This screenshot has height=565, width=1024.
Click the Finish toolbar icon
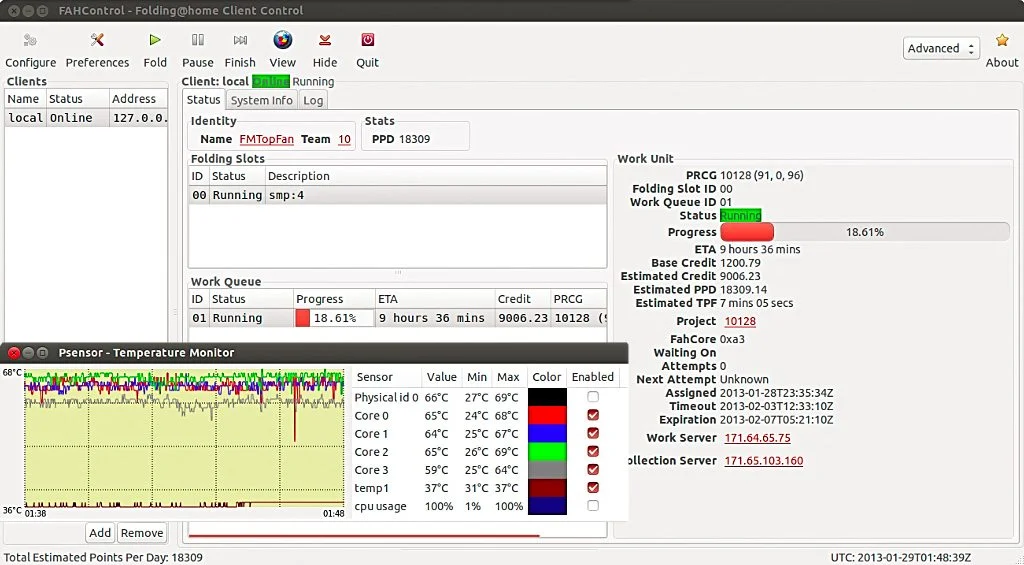click(x=240, y=40)
